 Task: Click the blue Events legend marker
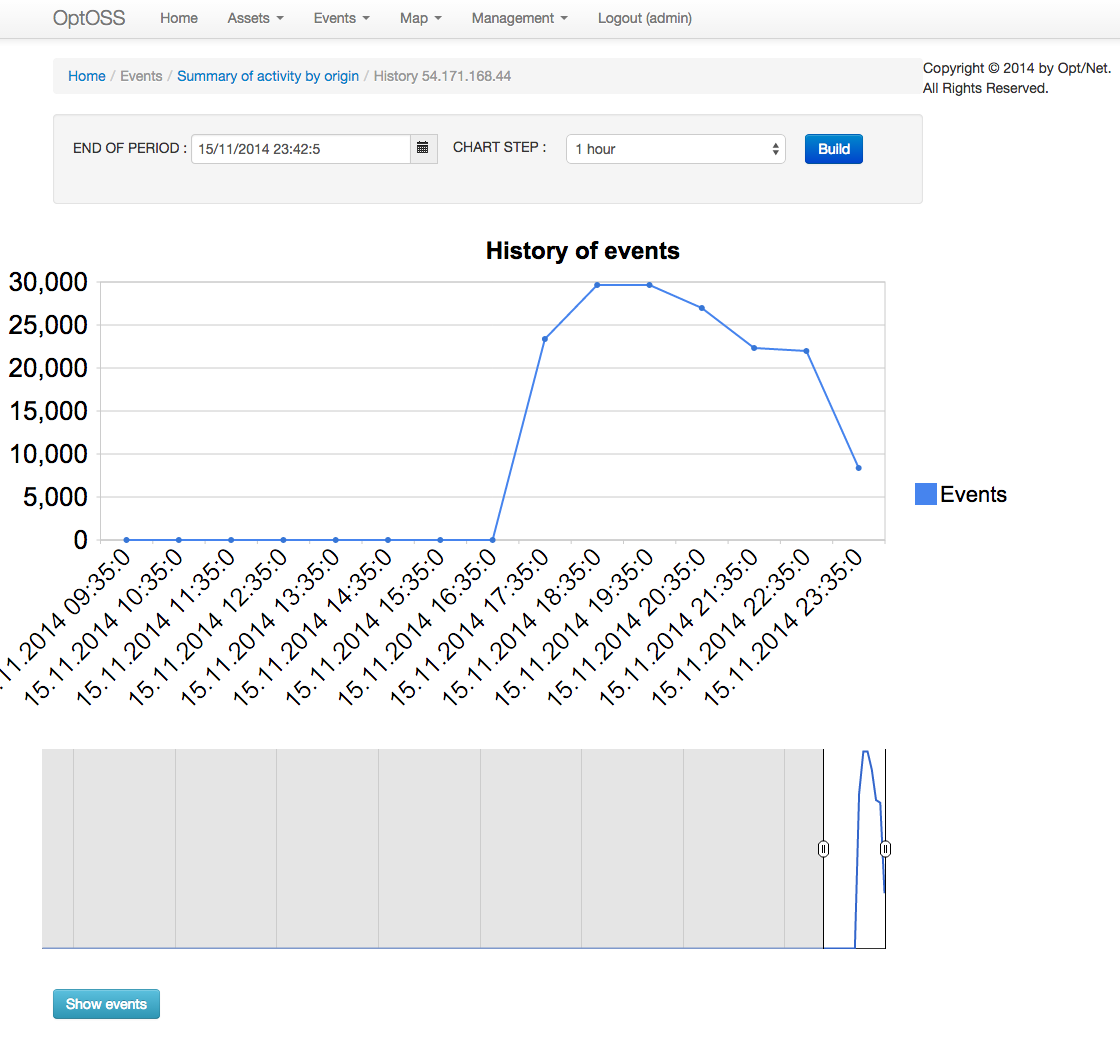[924, 493]
